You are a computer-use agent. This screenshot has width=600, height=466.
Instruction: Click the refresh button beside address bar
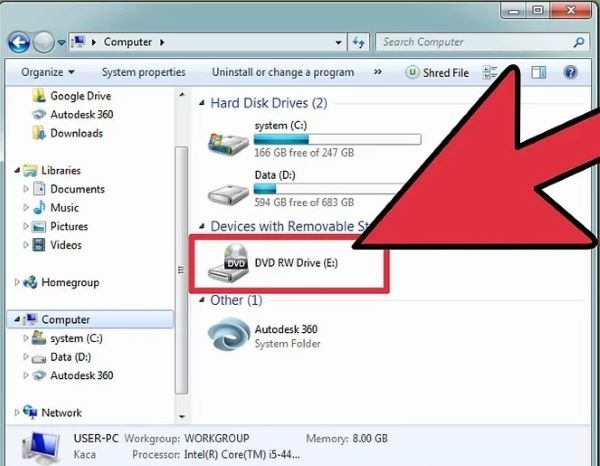tap(359, 43)
